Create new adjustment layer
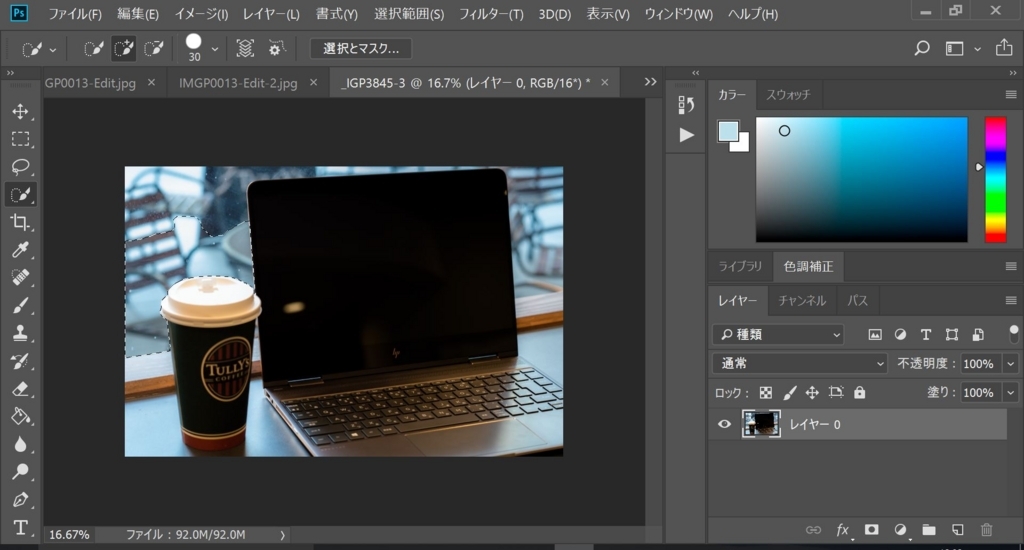This screenshot has height=550, width=1024. pos(901,530)
